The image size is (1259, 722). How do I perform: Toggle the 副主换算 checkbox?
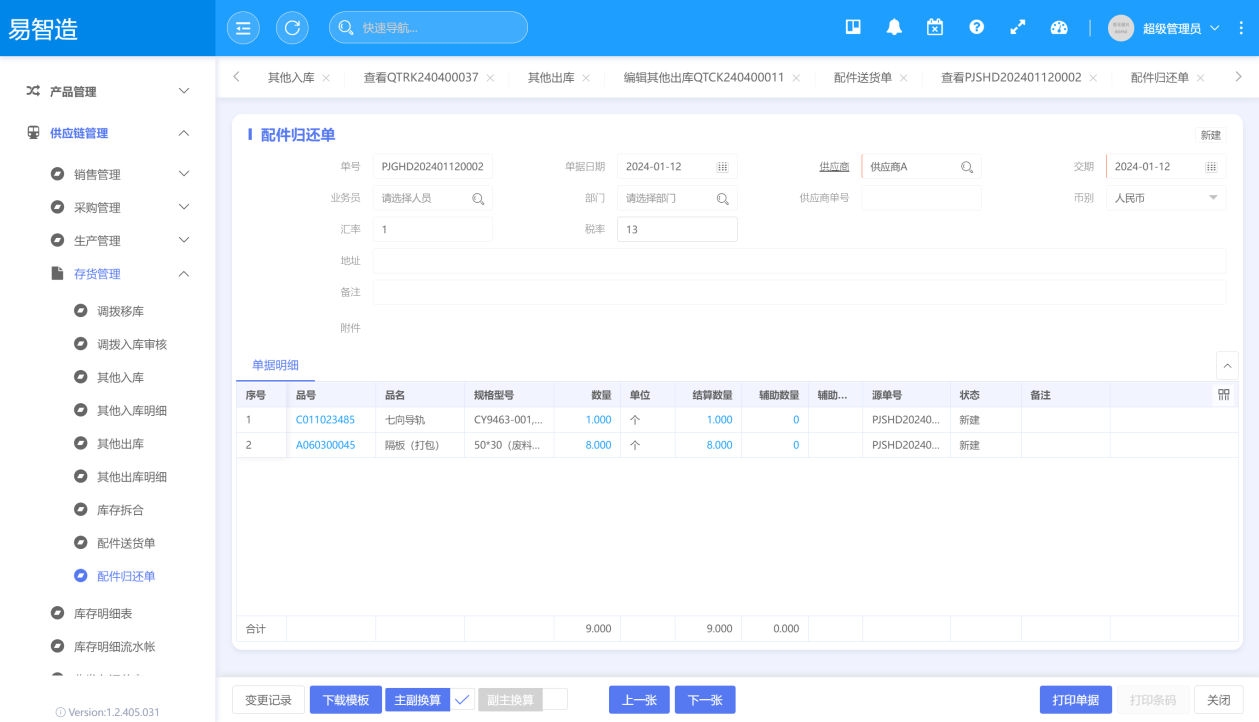[x=555, y=700]
